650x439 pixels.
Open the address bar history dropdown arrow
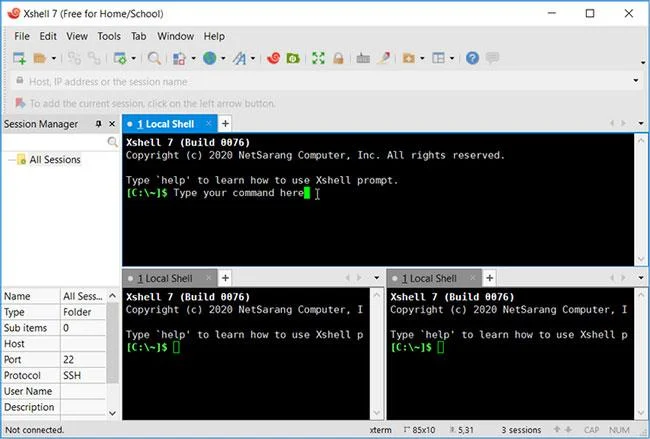pos(636,81)
